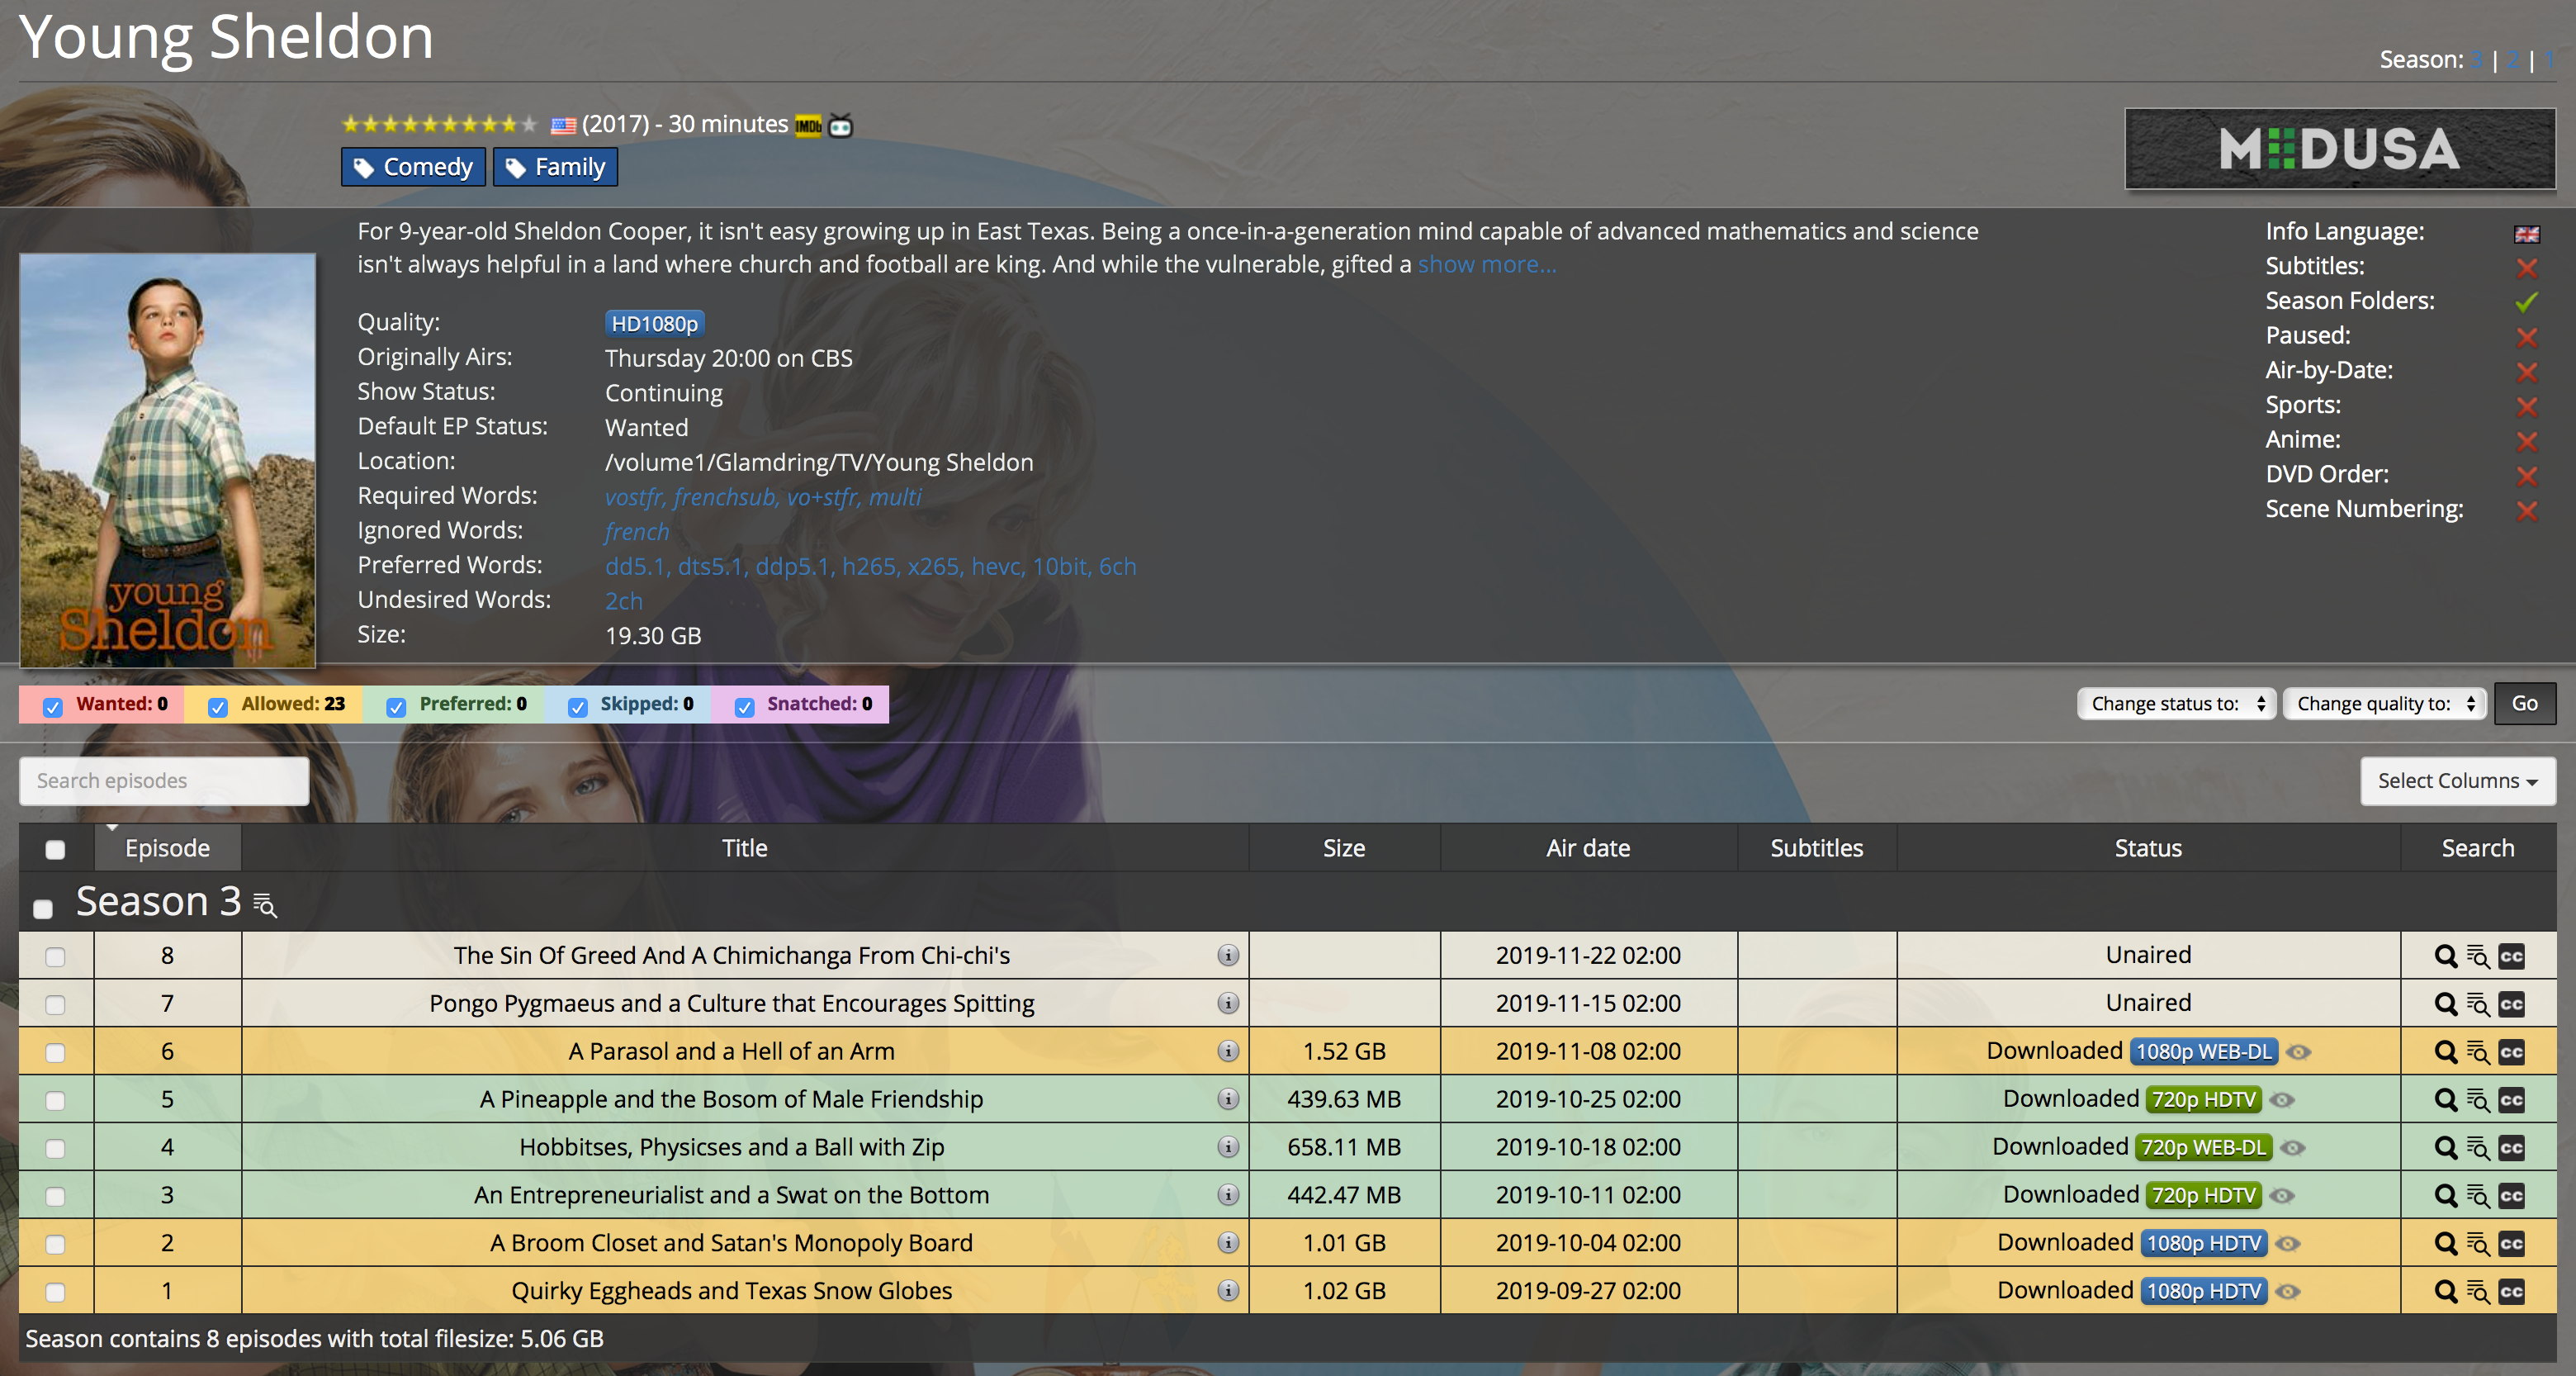This screenshot has width=2576, height=1376.
Task: Expand description with show more link
Action: [1487, 264]
